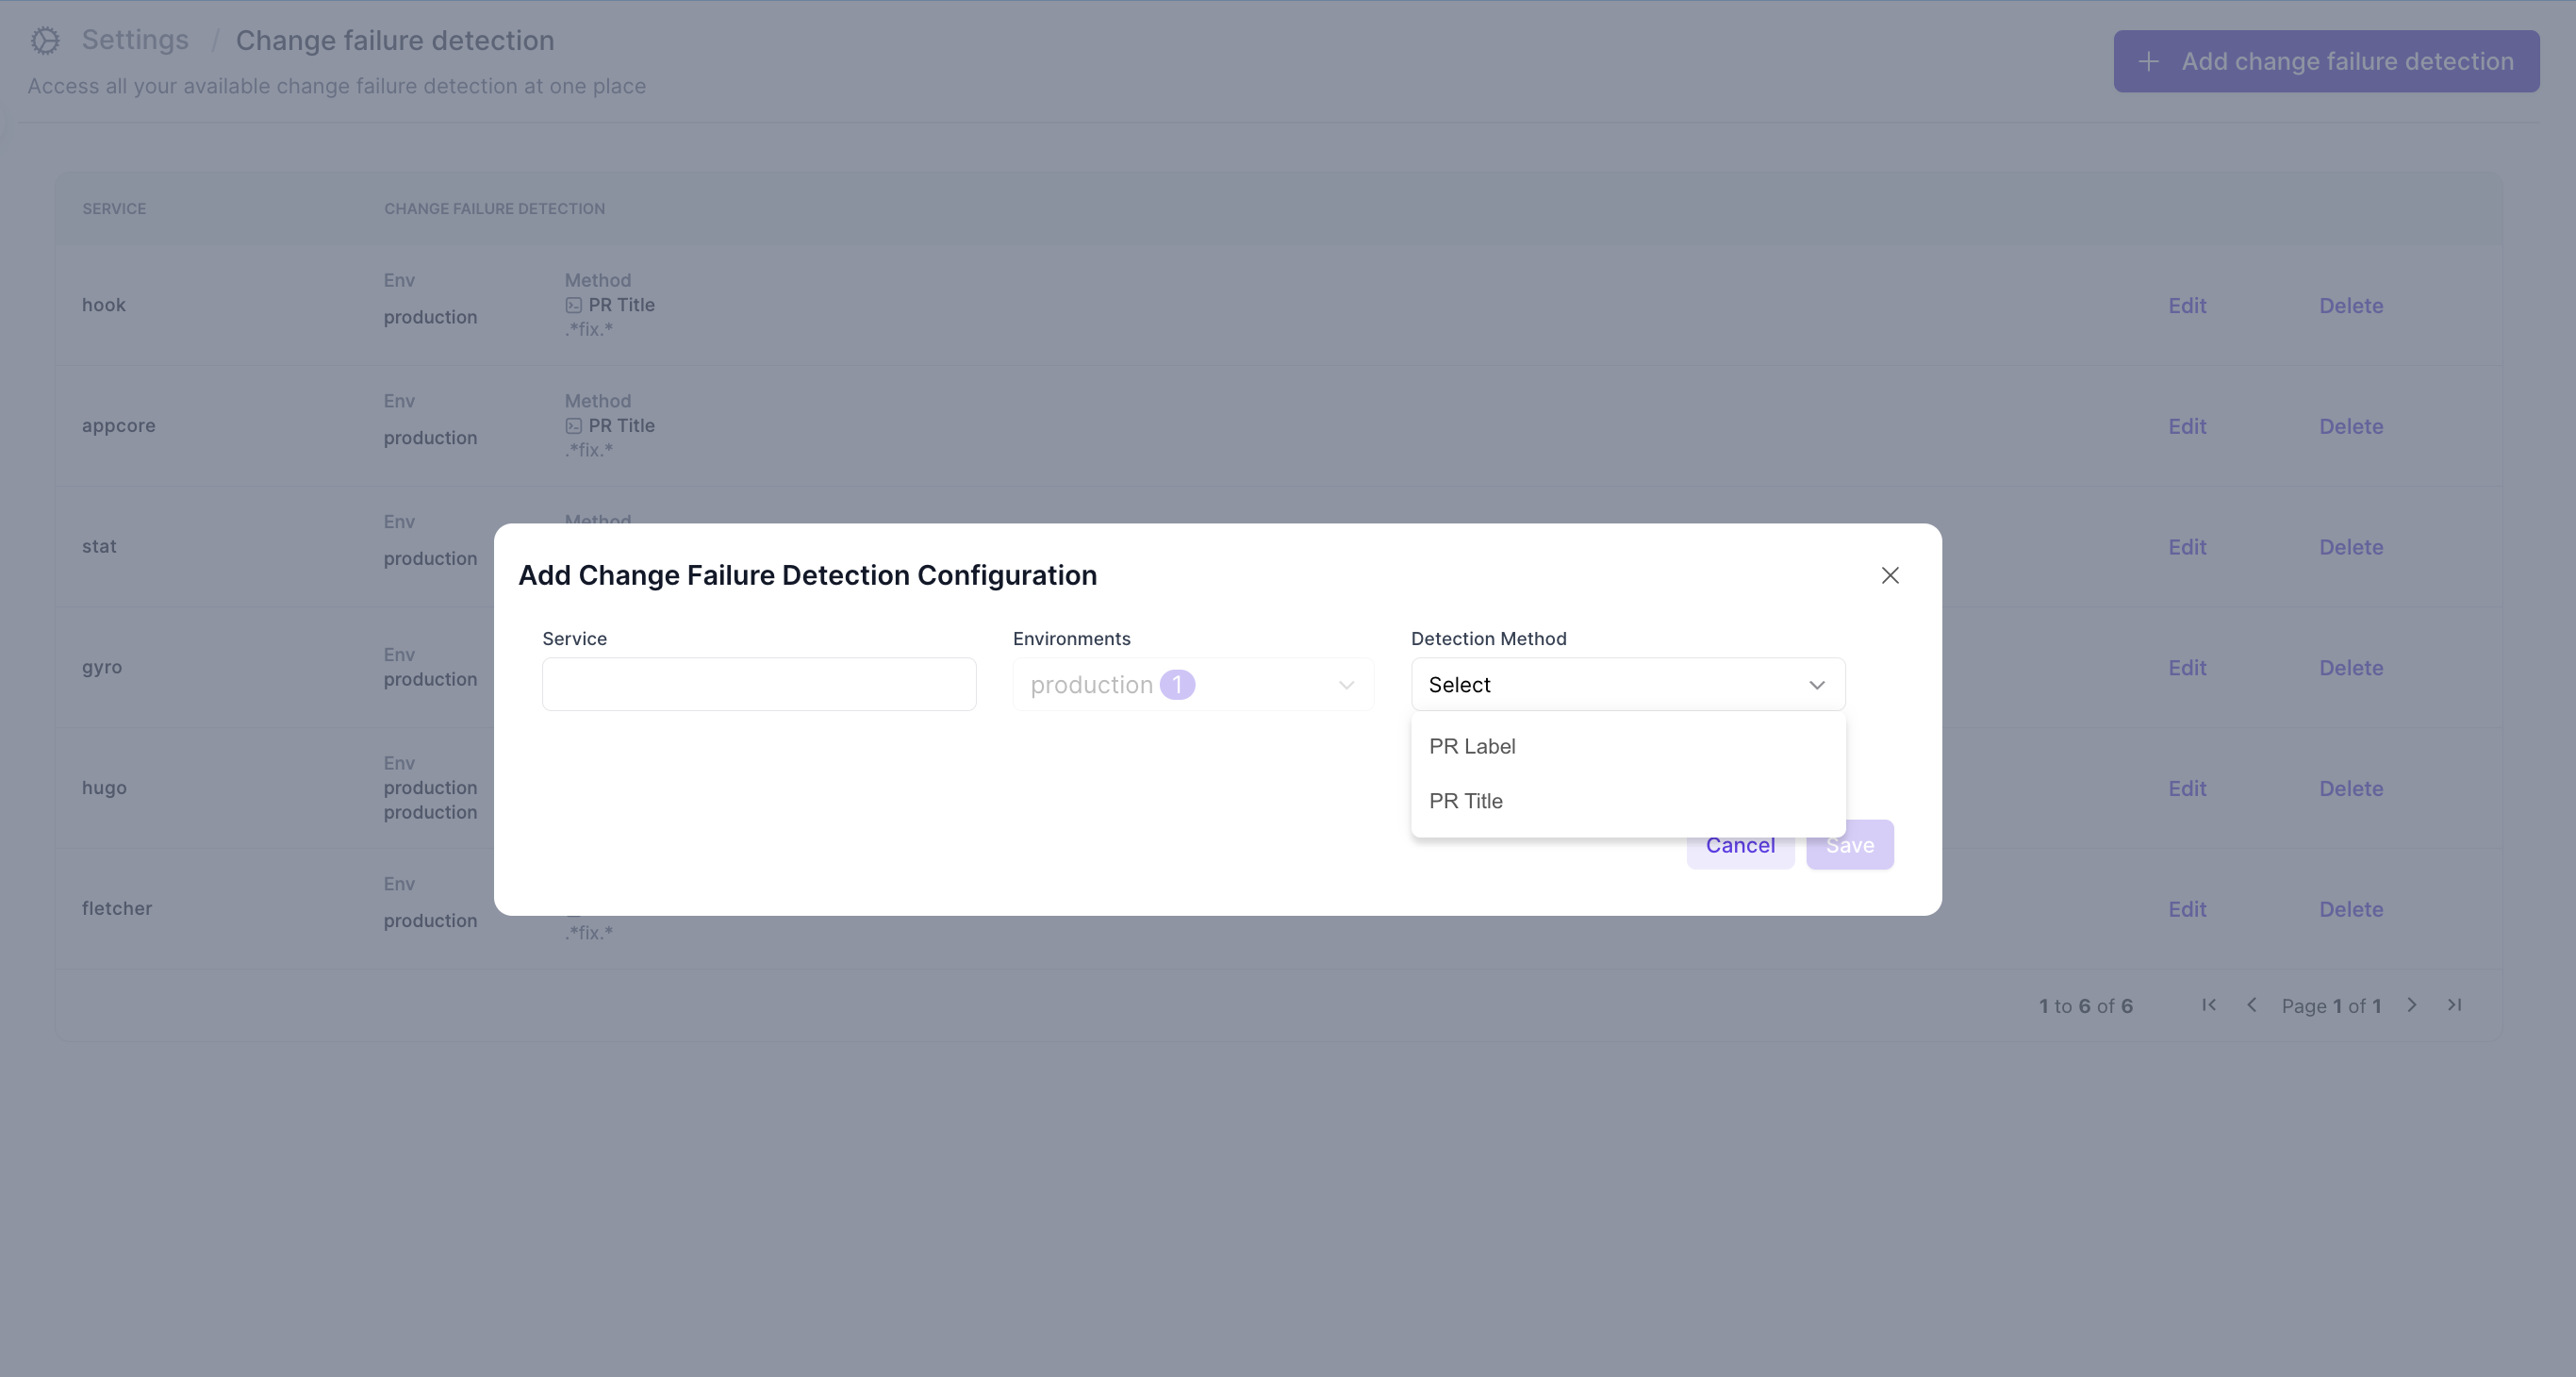
Task: Delete the appcore service row
Action: tap(2350, 426)
